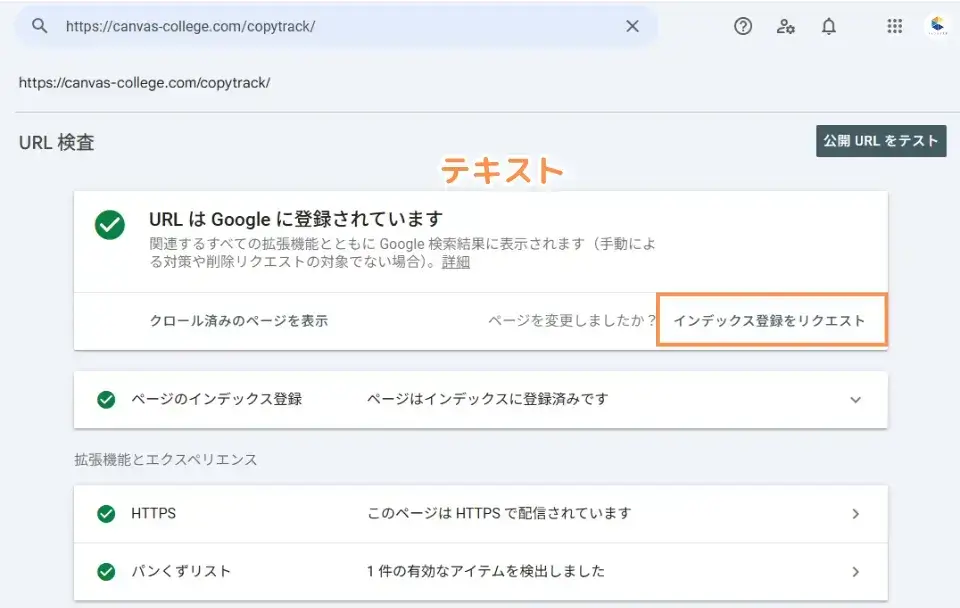Open パンくずリスト details chevron

[855, 572]
